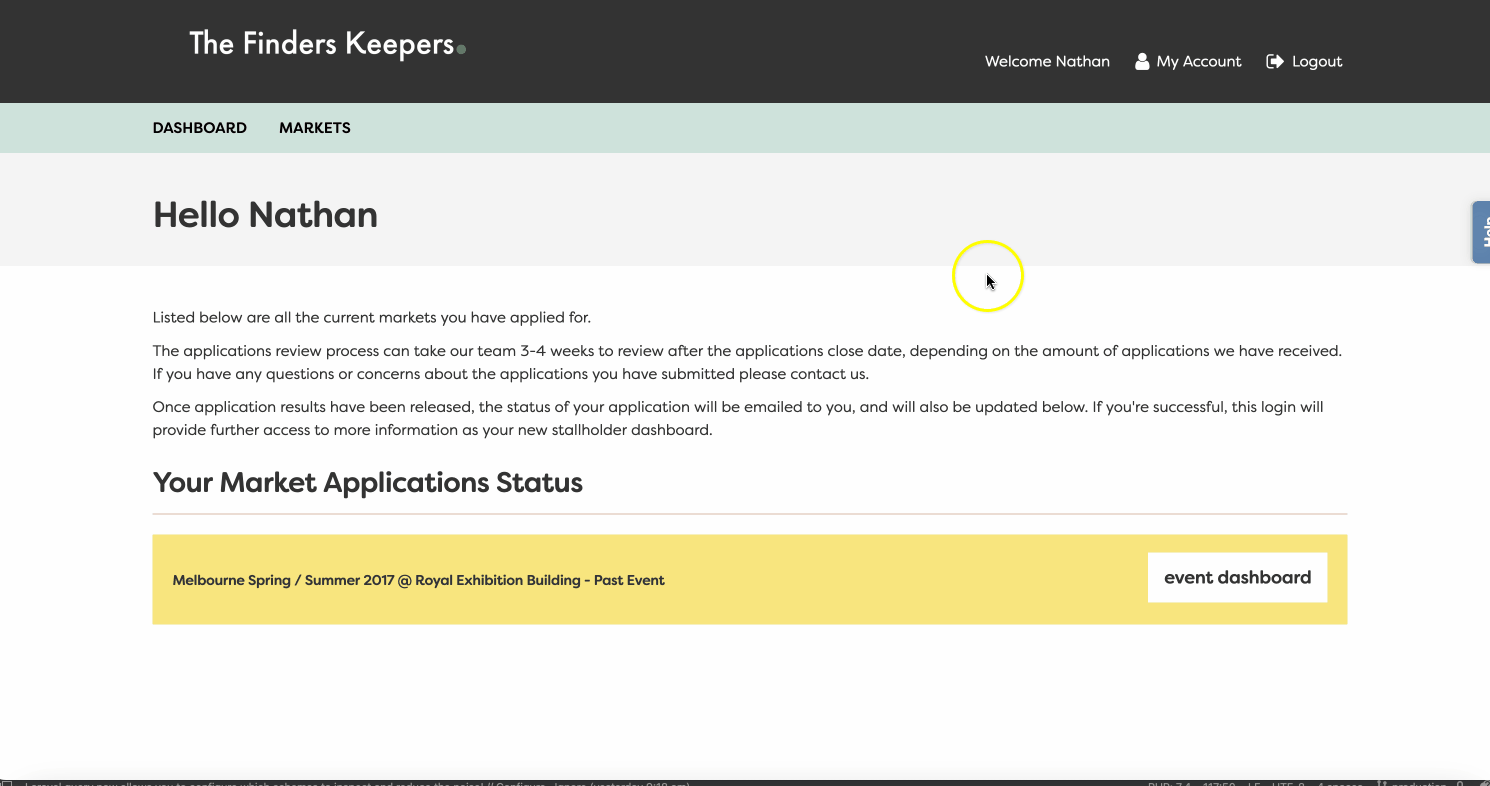
Task: Click the 'Listed below are all' intro sentence
Action: 371,318
